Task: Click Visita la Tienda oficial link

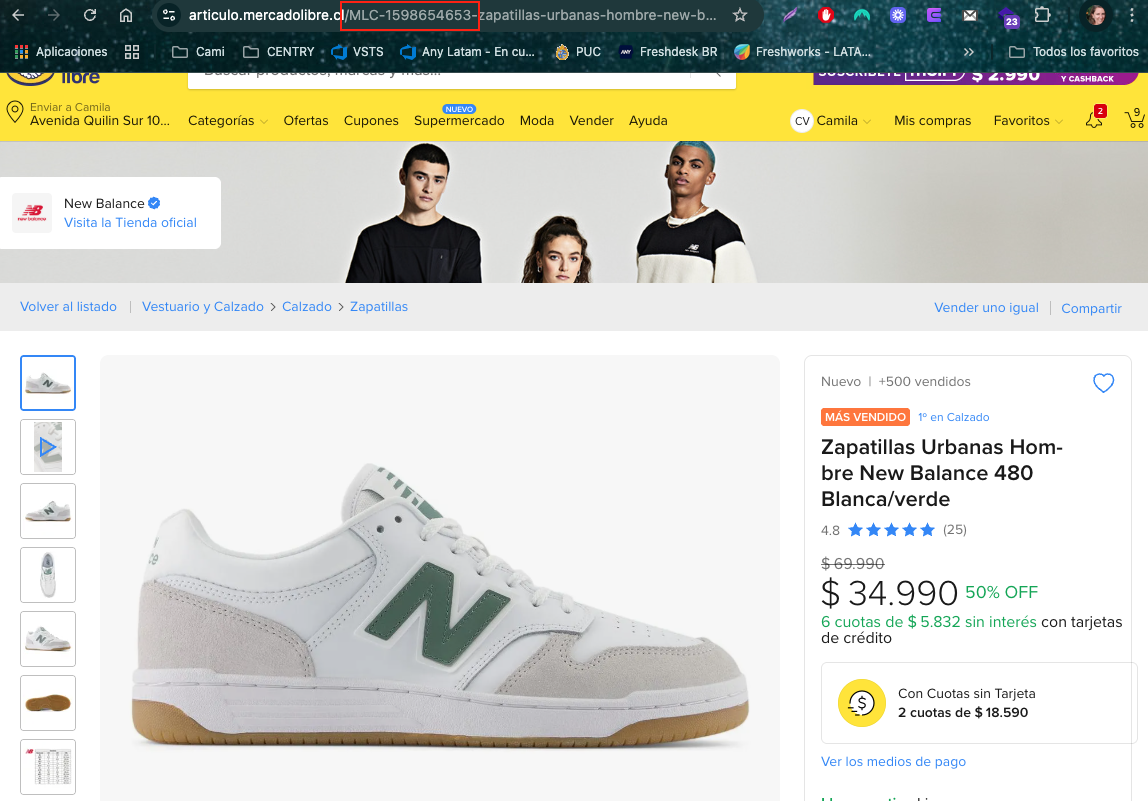Action: click(x=130, y=223)
